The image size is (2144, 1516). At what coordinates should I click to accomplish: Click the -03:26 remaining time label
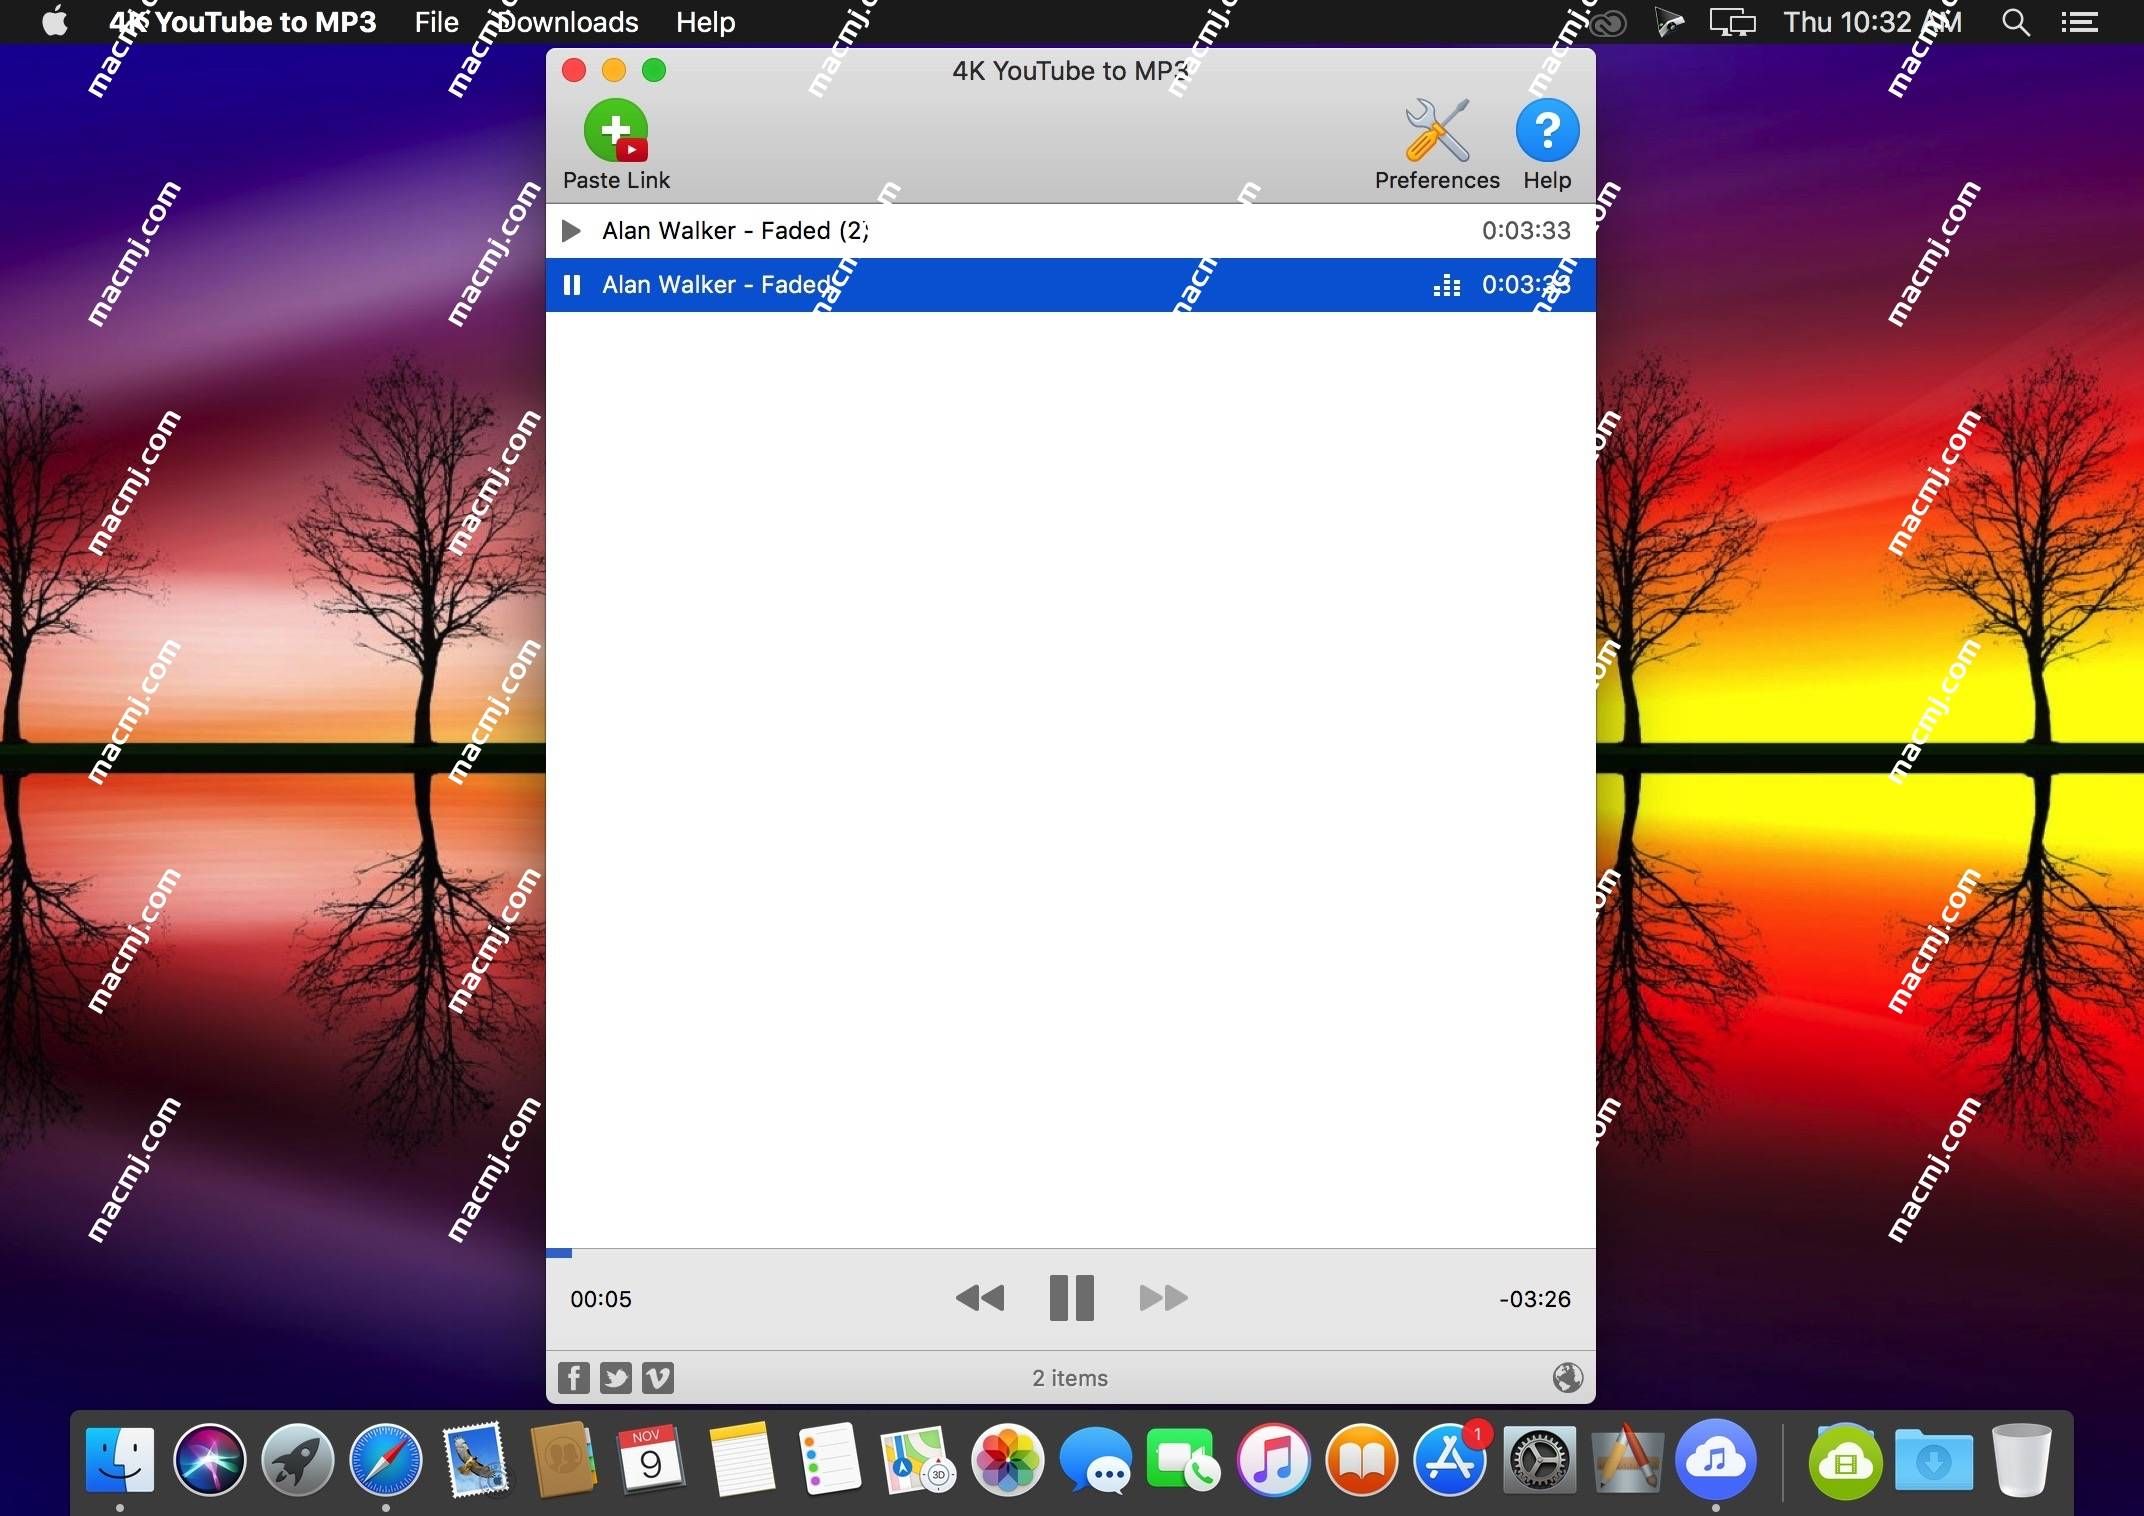point(1535,1299)
